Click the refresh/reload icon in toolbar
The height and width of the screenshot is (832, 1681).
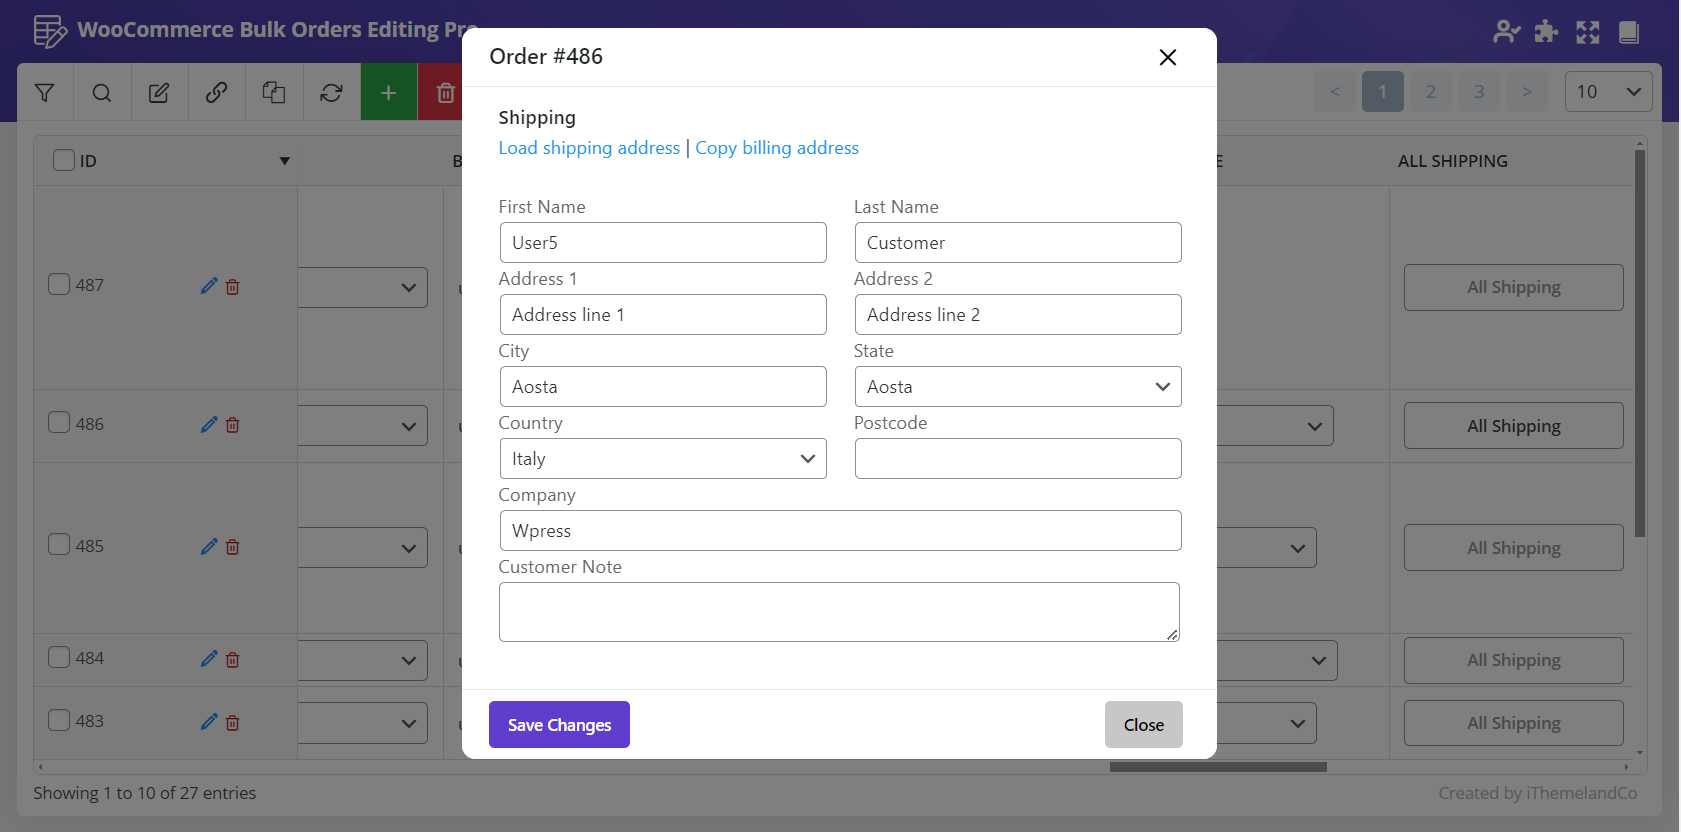331,93
